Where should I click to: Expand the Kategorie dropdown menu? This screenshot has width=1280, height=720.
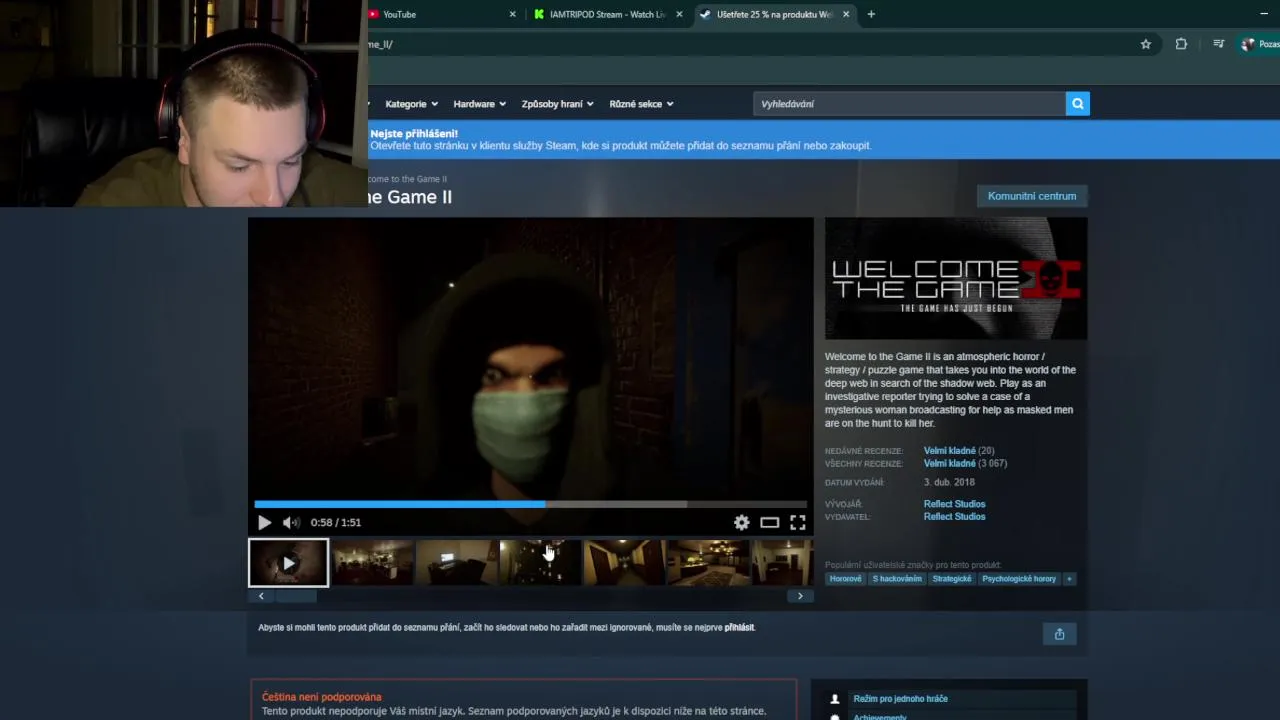click(x=411, y=104)
